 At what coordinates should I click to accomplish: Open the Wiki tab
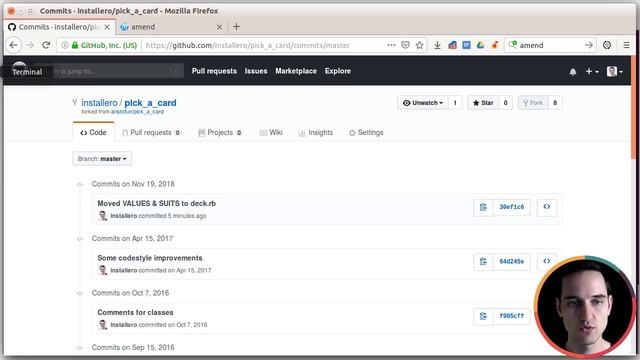[x=271, y=133]
